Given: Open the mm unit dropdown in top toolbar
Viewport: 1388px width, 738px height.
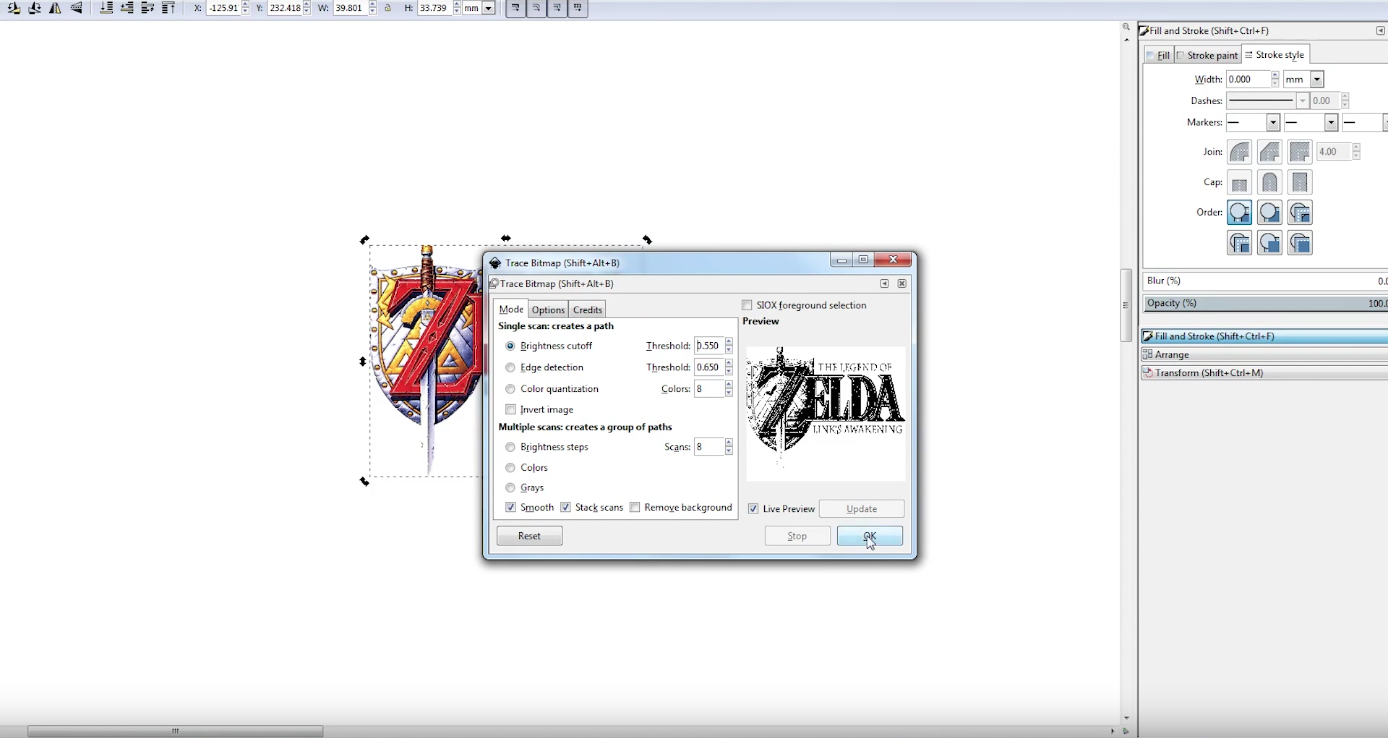Looking at the screenshot, I should (x=488, y=8).
